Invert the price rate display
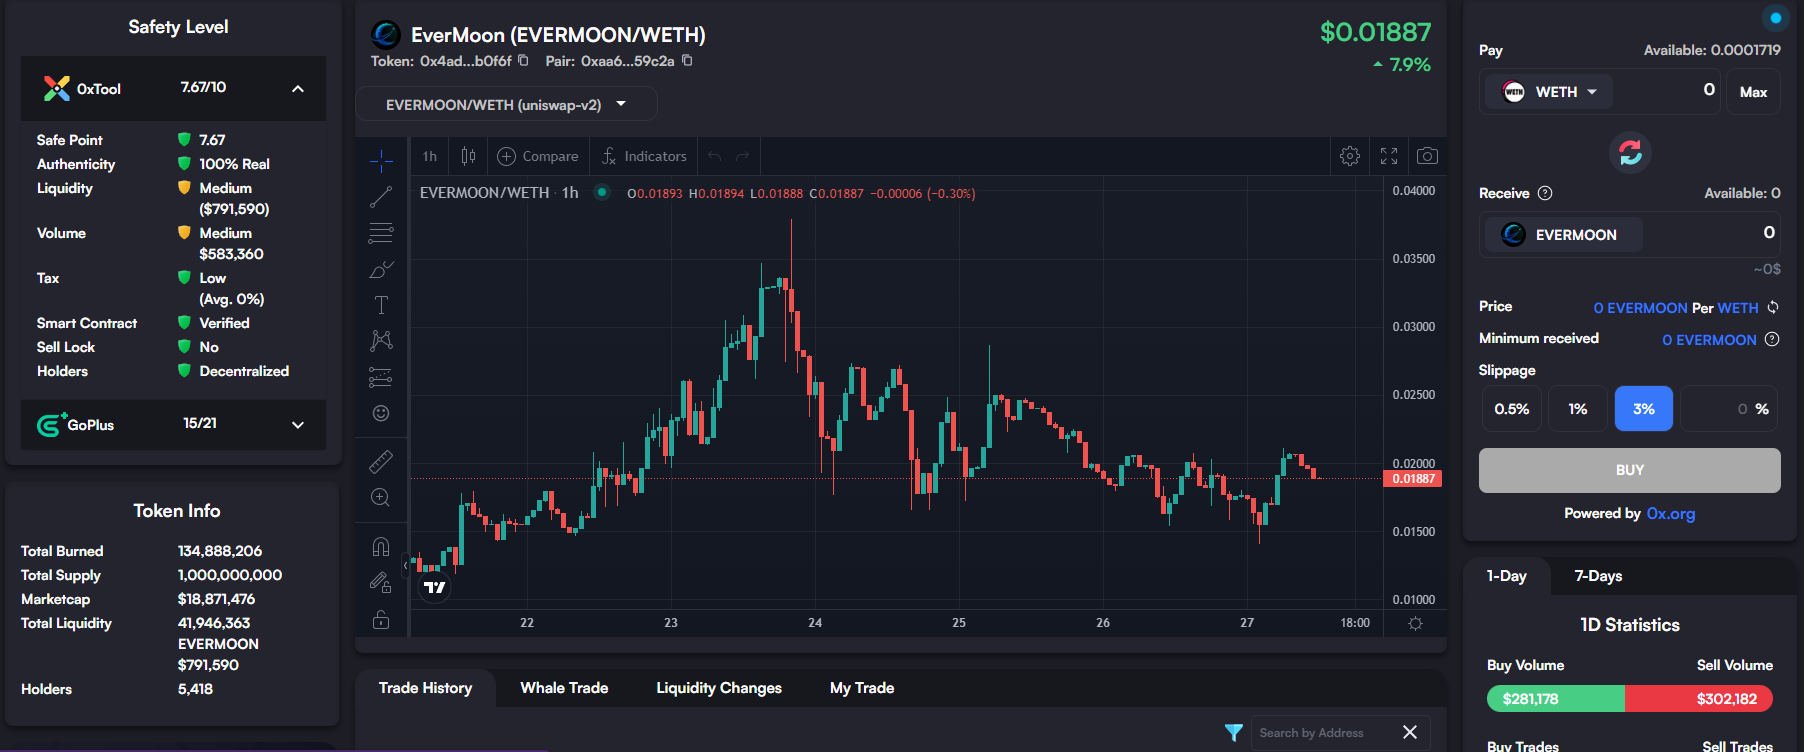The image size is (1804, 752). pos(1773,307)
